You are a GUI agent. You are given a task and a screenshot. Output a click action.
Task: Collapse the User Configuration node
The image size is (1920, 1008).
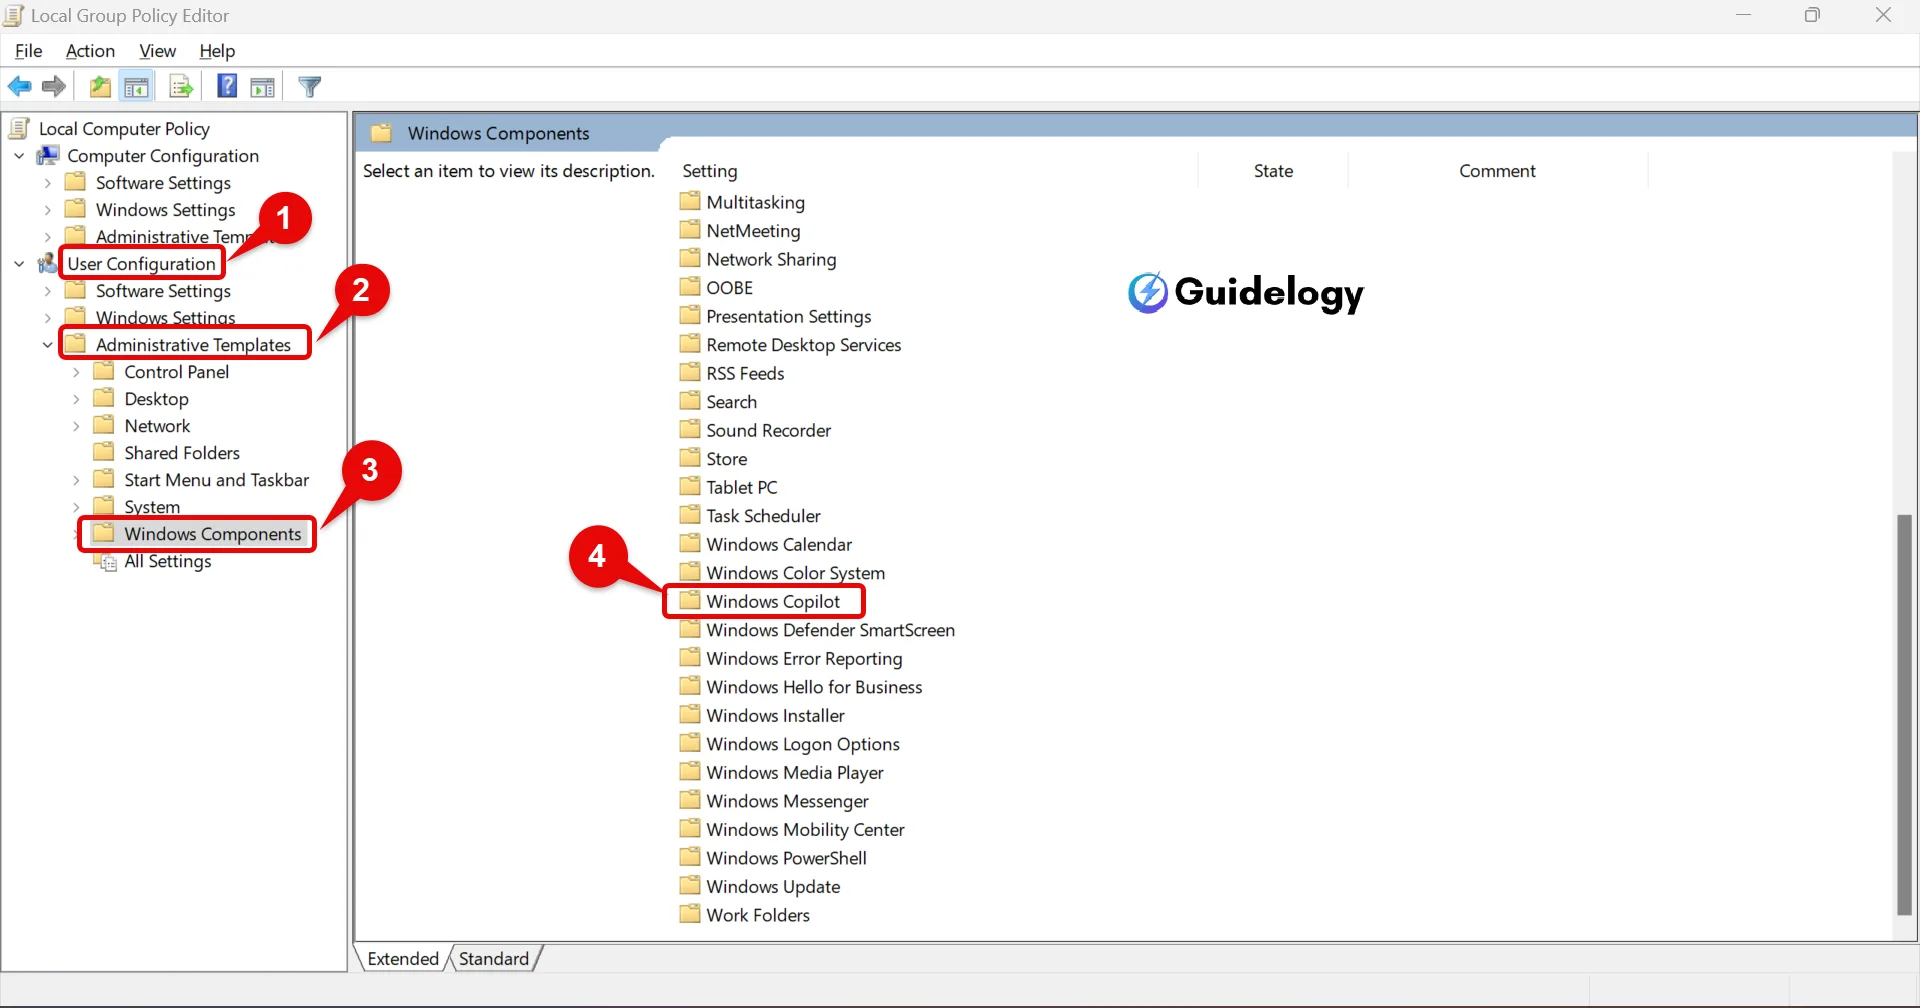coord(19,264)
